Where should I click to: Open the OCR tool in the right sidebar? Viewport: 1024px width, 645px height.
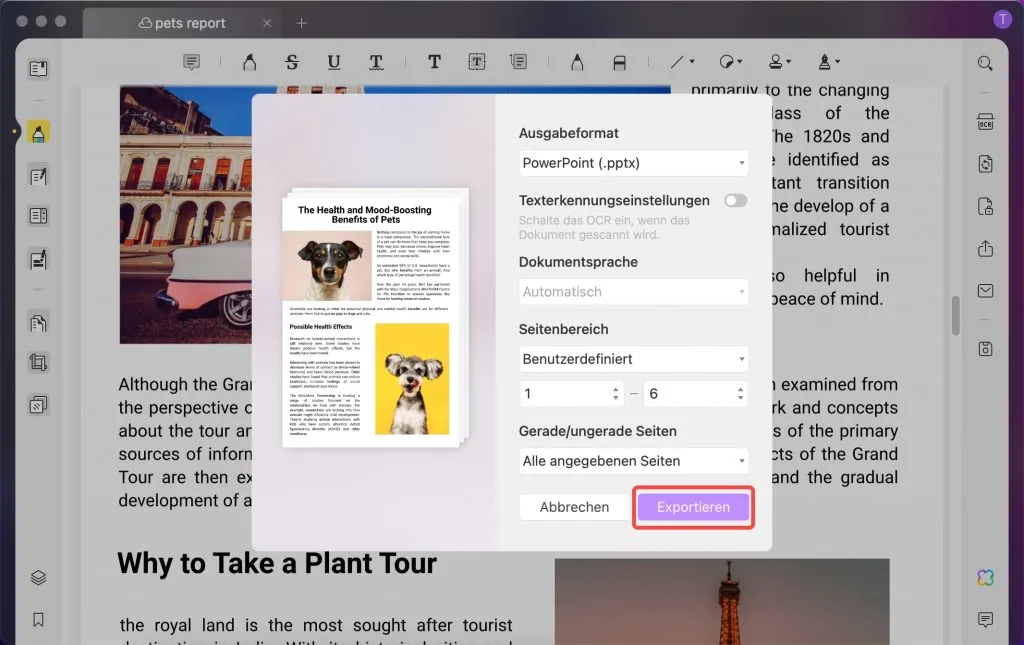(x=985, y=121)
